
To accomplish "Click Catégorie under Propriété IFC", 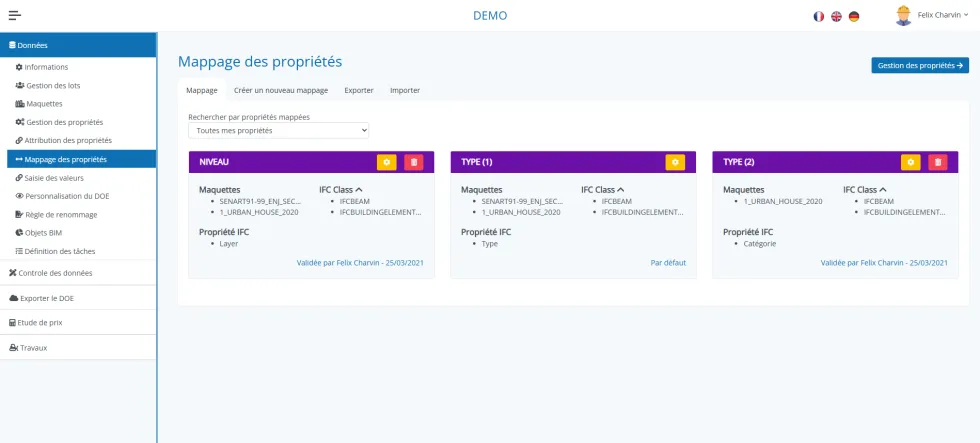I will [760, 244].
